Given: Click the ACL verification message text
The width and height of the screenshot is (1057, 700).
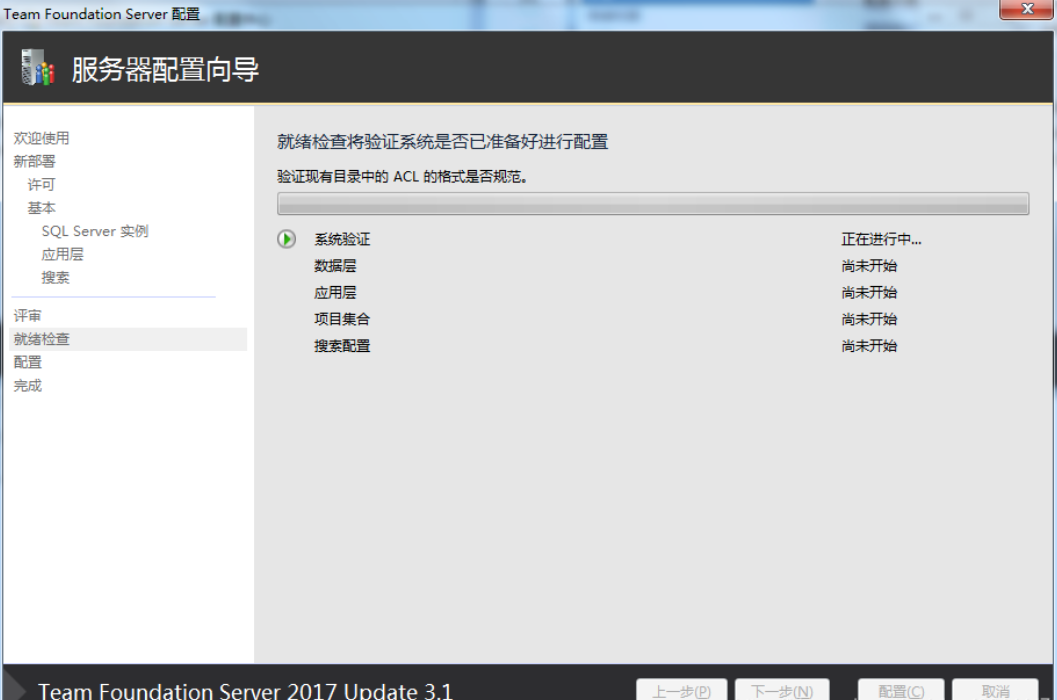Looking at the screenshot, I should point(402,177).
